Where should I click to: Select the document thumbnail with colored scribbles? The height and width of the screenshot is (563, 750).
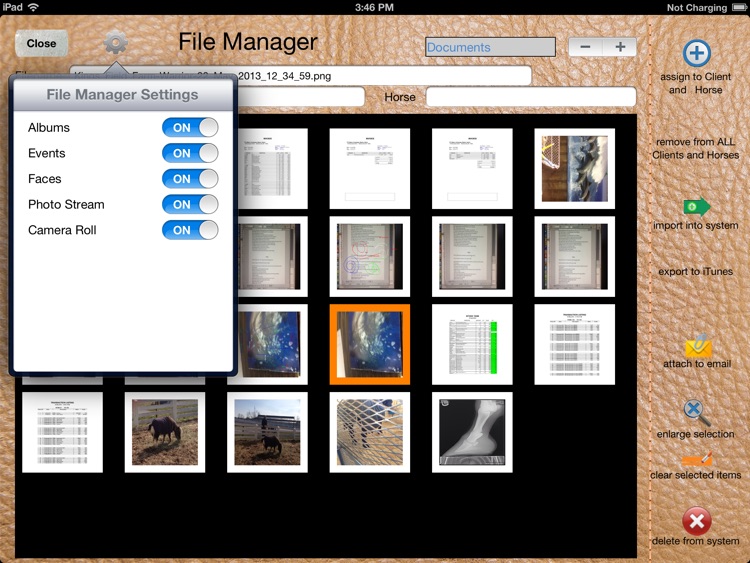click(x=370, y=256)
